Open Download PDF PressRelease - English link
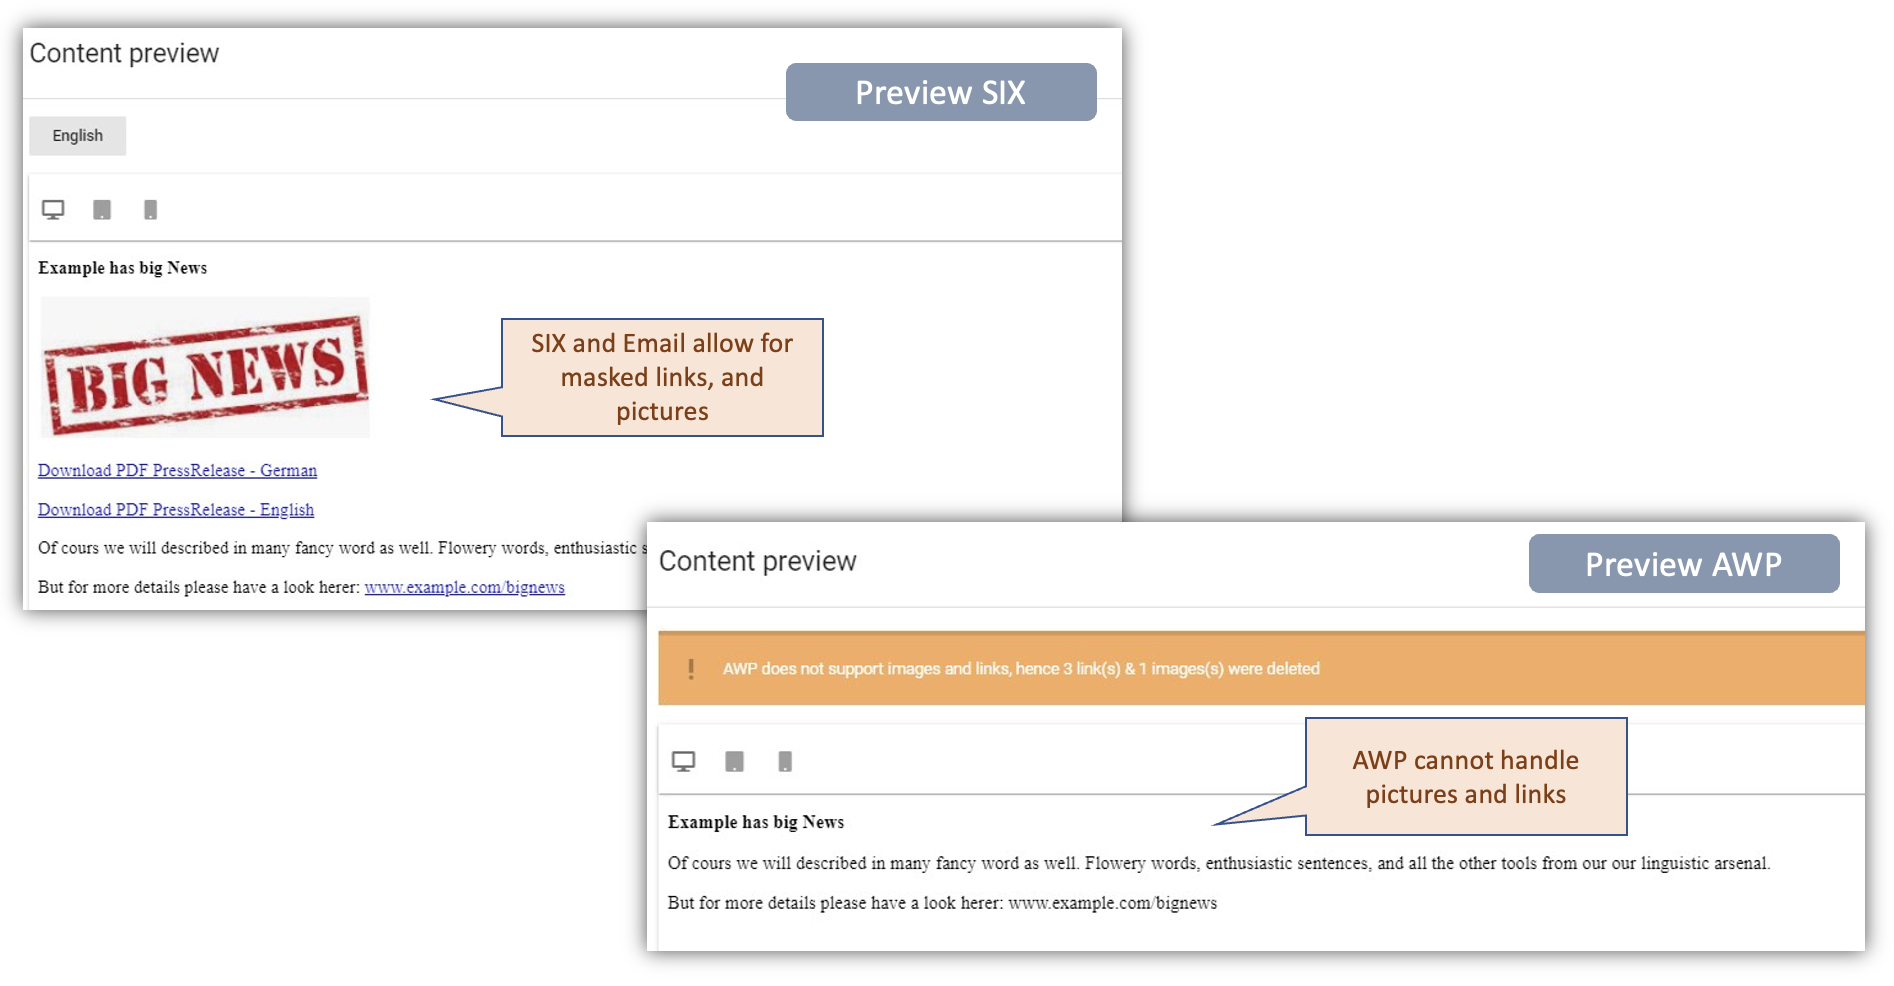 point(175,509)
